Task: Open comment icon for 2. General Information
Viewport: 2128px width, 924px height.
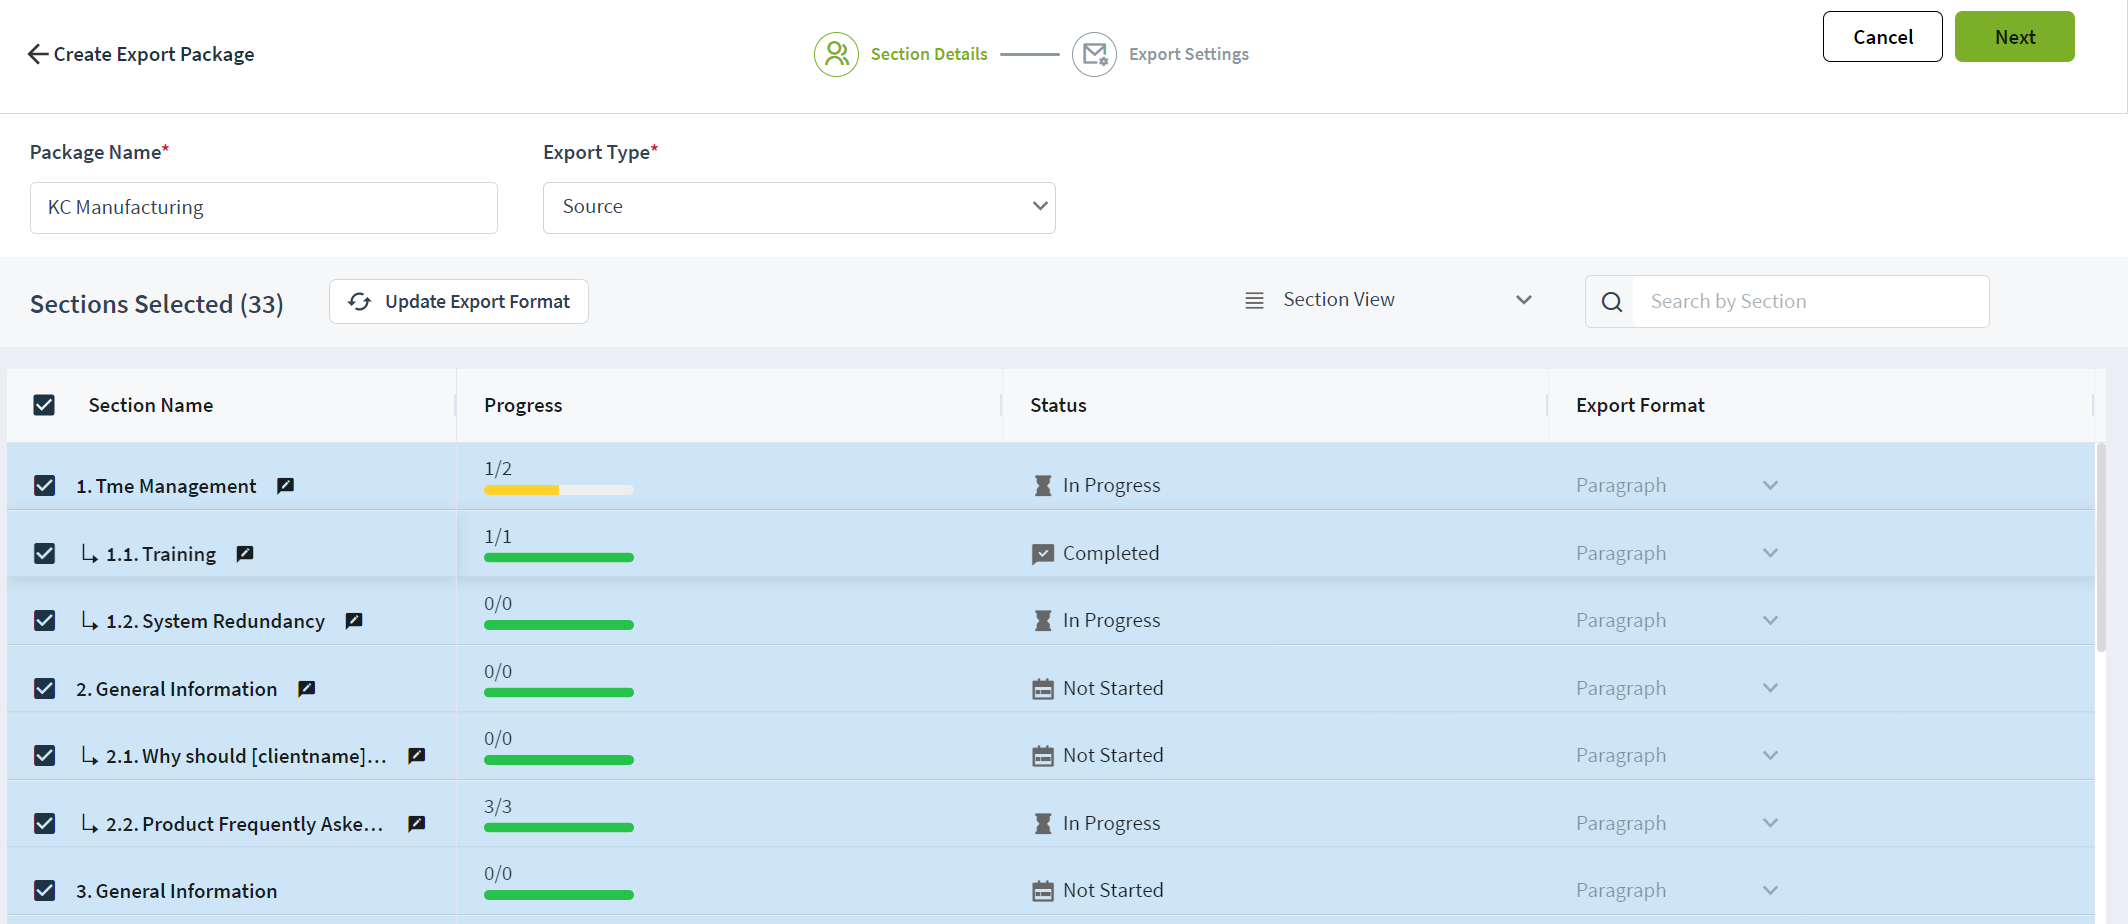Action: tap(307, 689)
